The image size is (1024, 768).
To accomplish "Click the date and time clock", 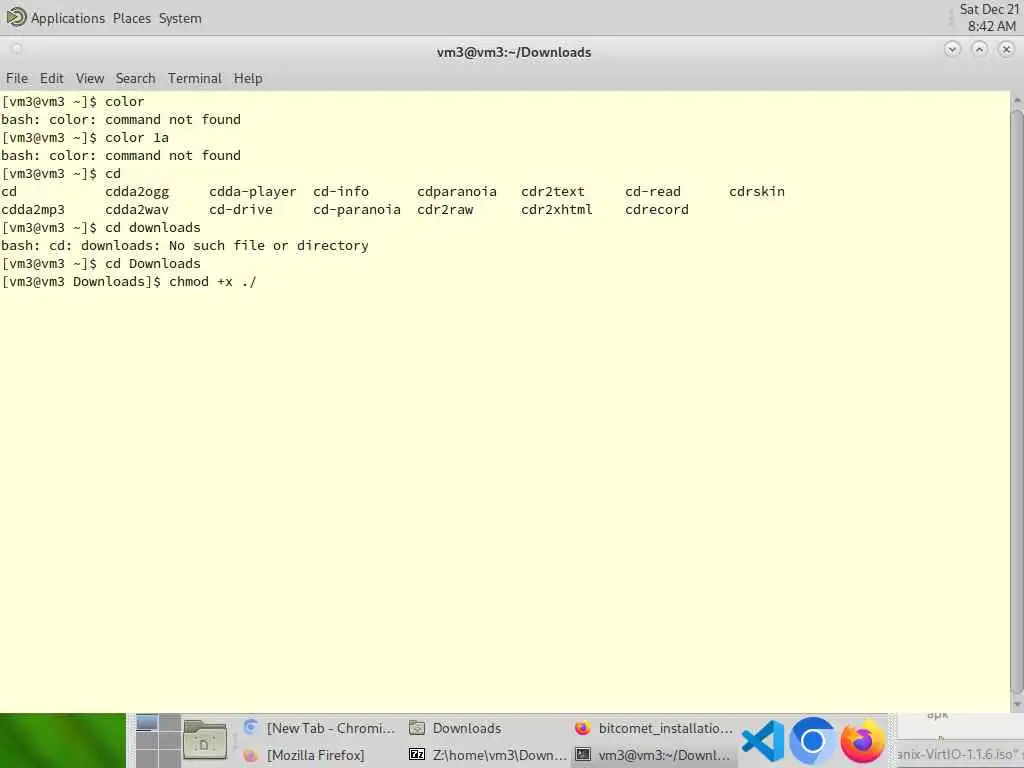I will (989, 18).
